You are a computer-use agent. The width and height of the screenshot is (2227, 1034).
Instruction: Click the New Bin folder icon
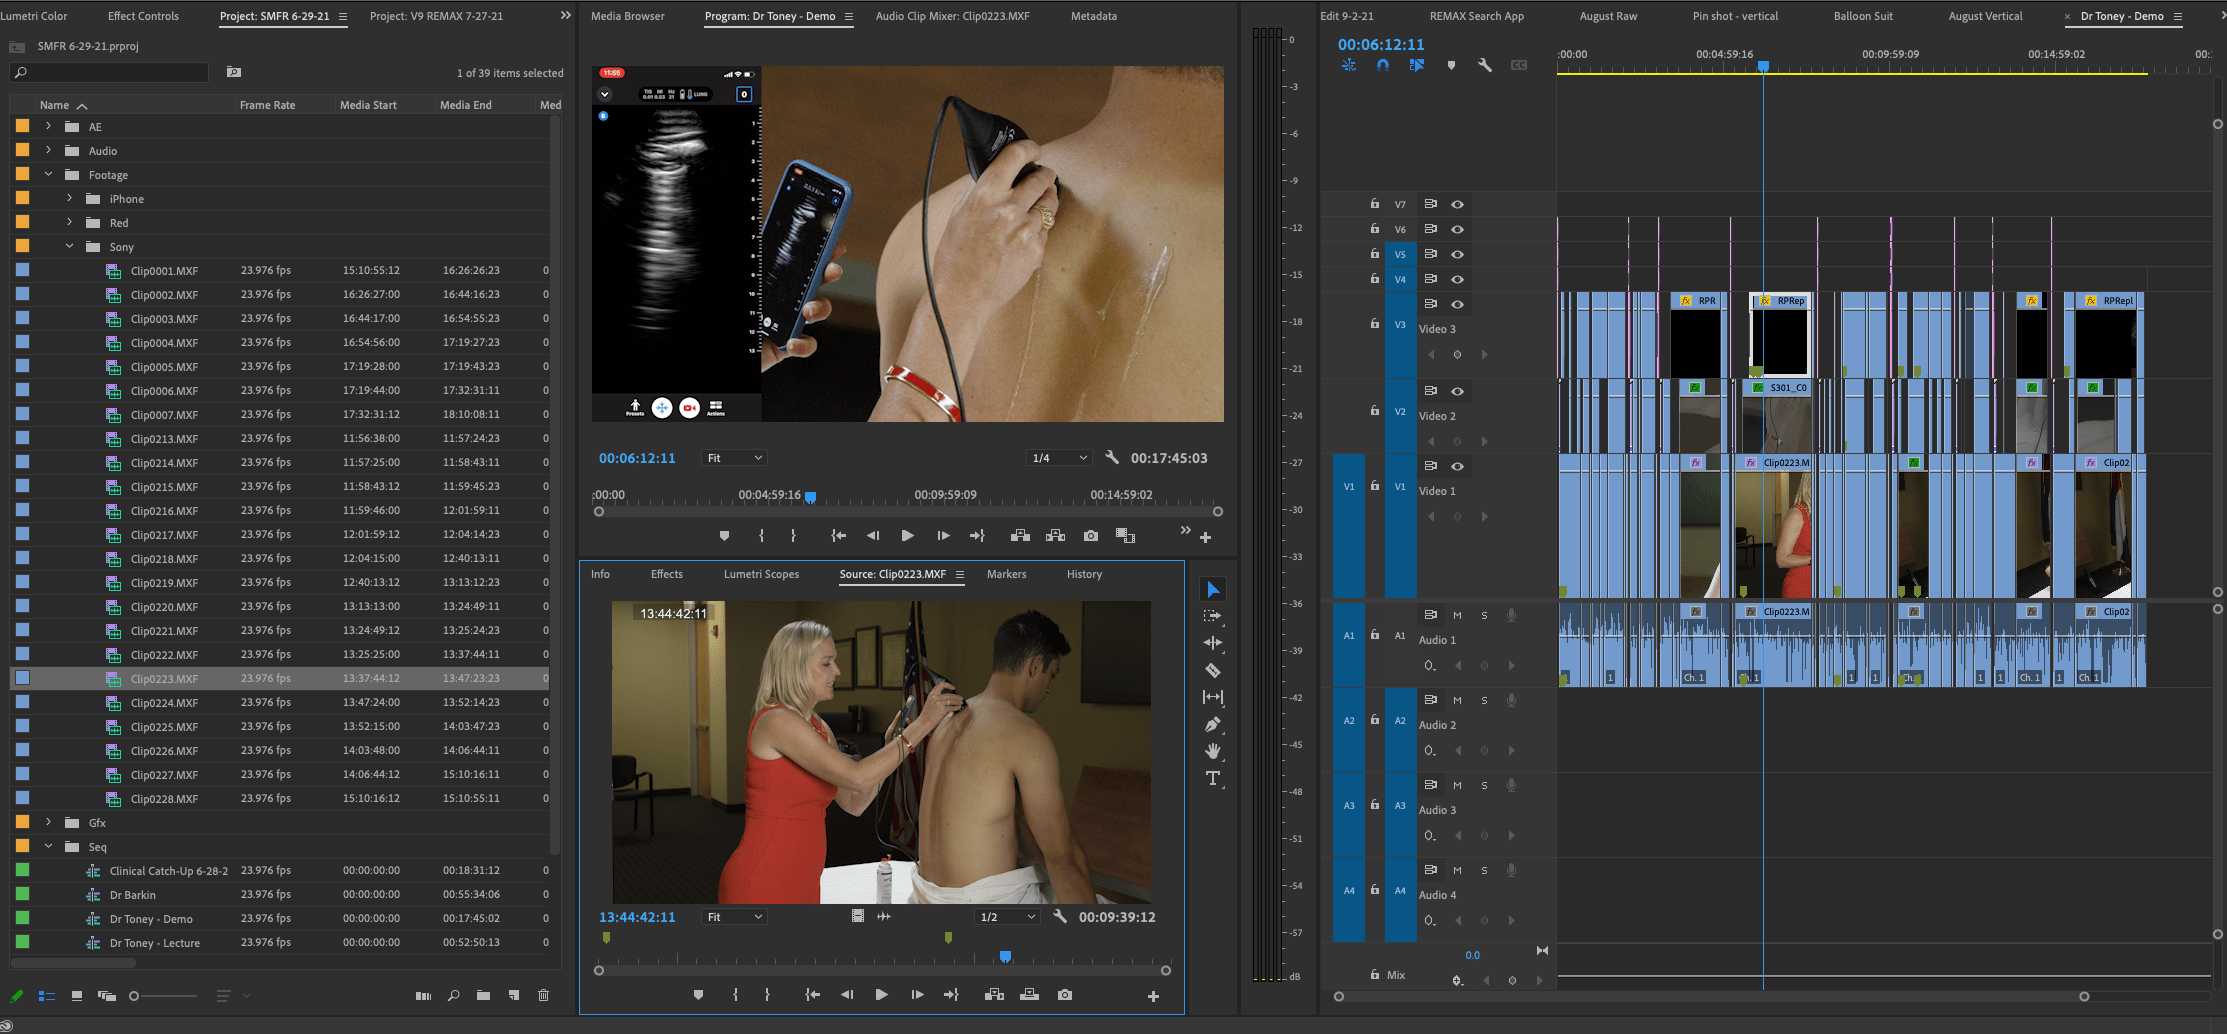[x=483, y=995]
